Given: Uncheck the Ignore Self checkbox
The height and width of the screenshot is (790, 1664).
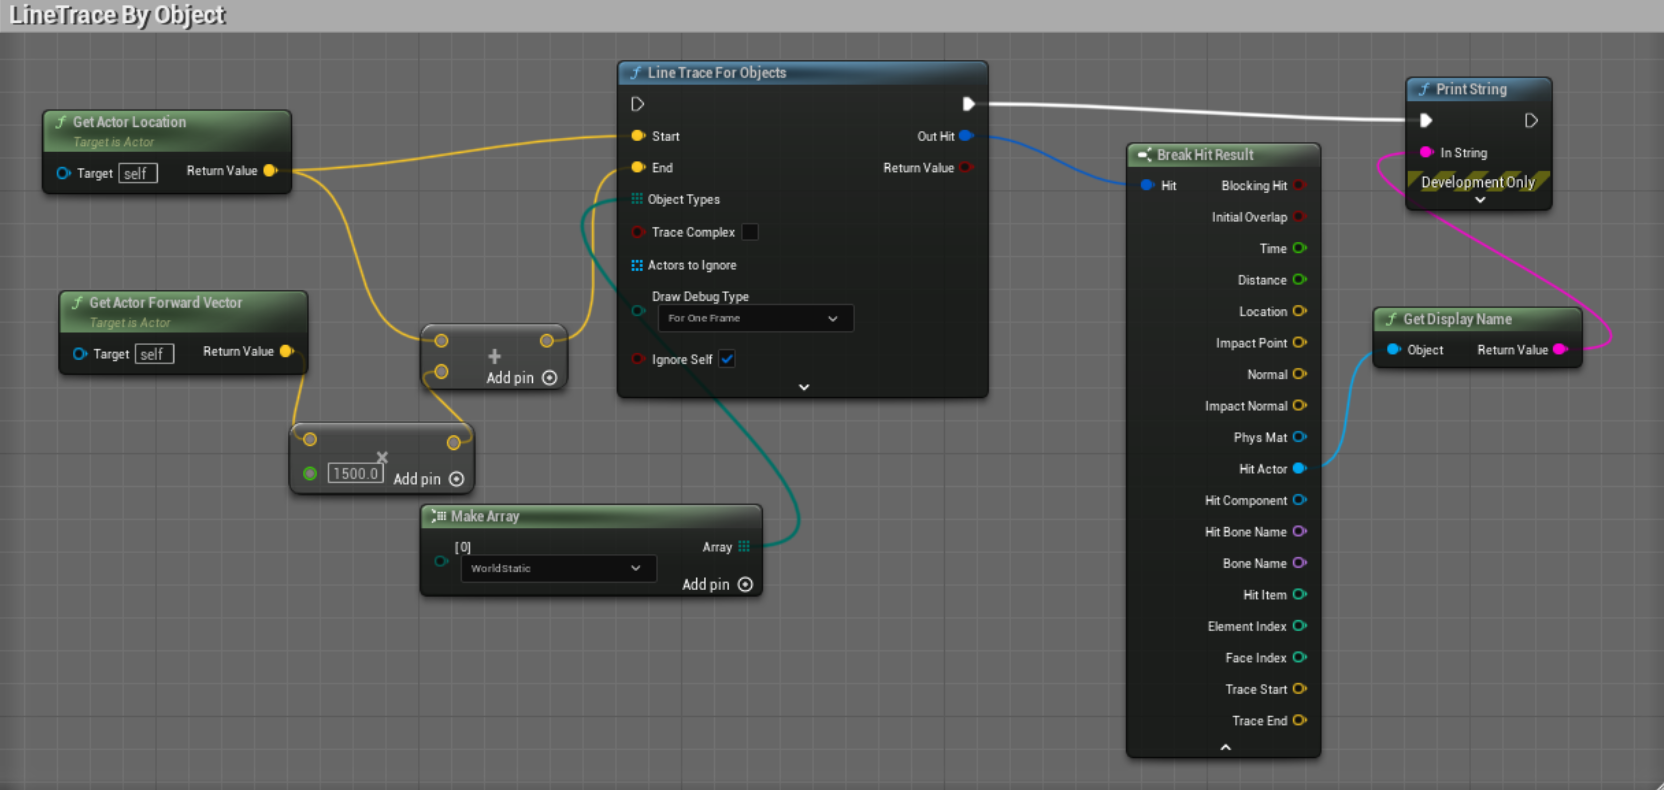Looking at the screenshot, I should [727, 359].
